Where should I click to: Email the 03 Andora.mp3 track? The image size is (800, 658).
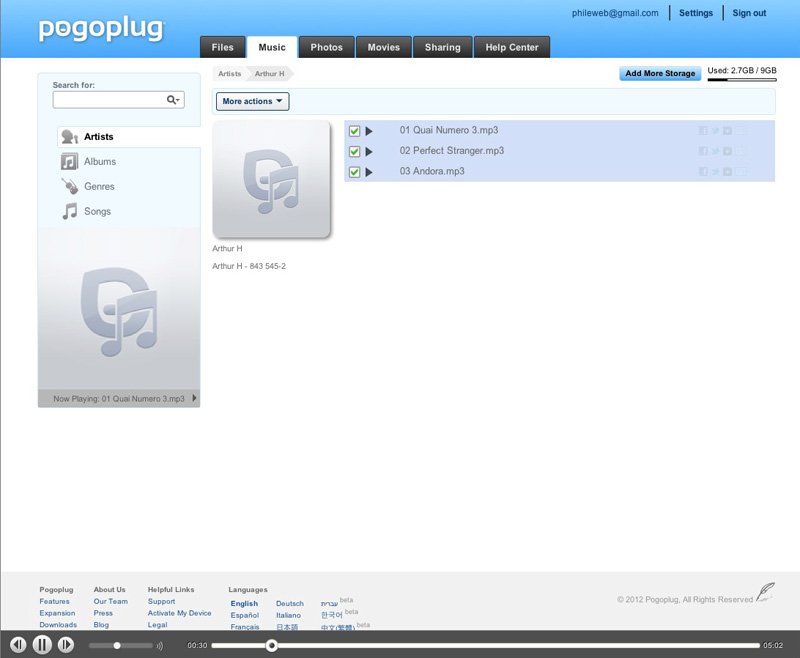pos(741,172)
